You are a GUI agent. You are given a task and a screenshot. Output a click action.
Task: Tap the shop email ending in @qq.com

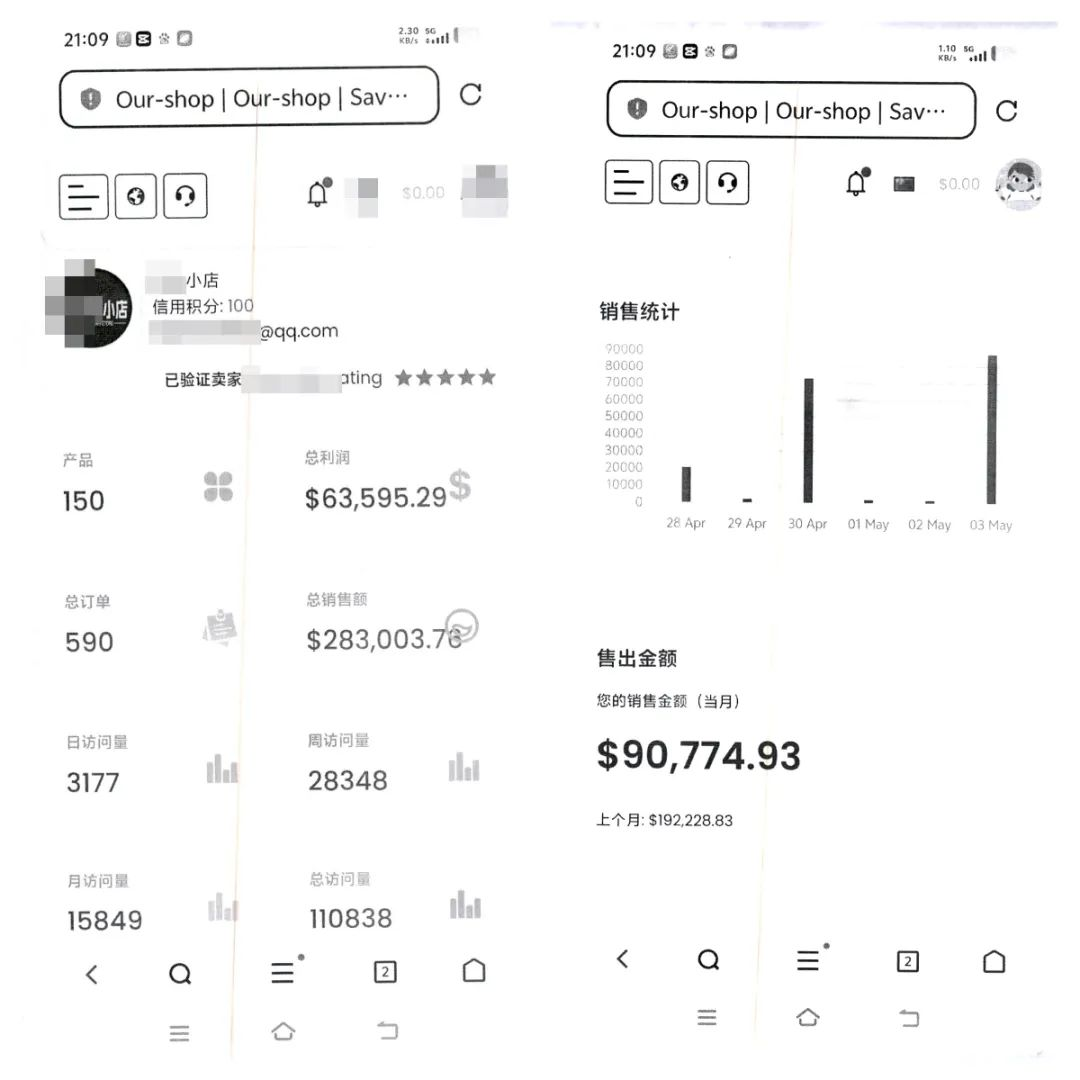click(244, 331)
